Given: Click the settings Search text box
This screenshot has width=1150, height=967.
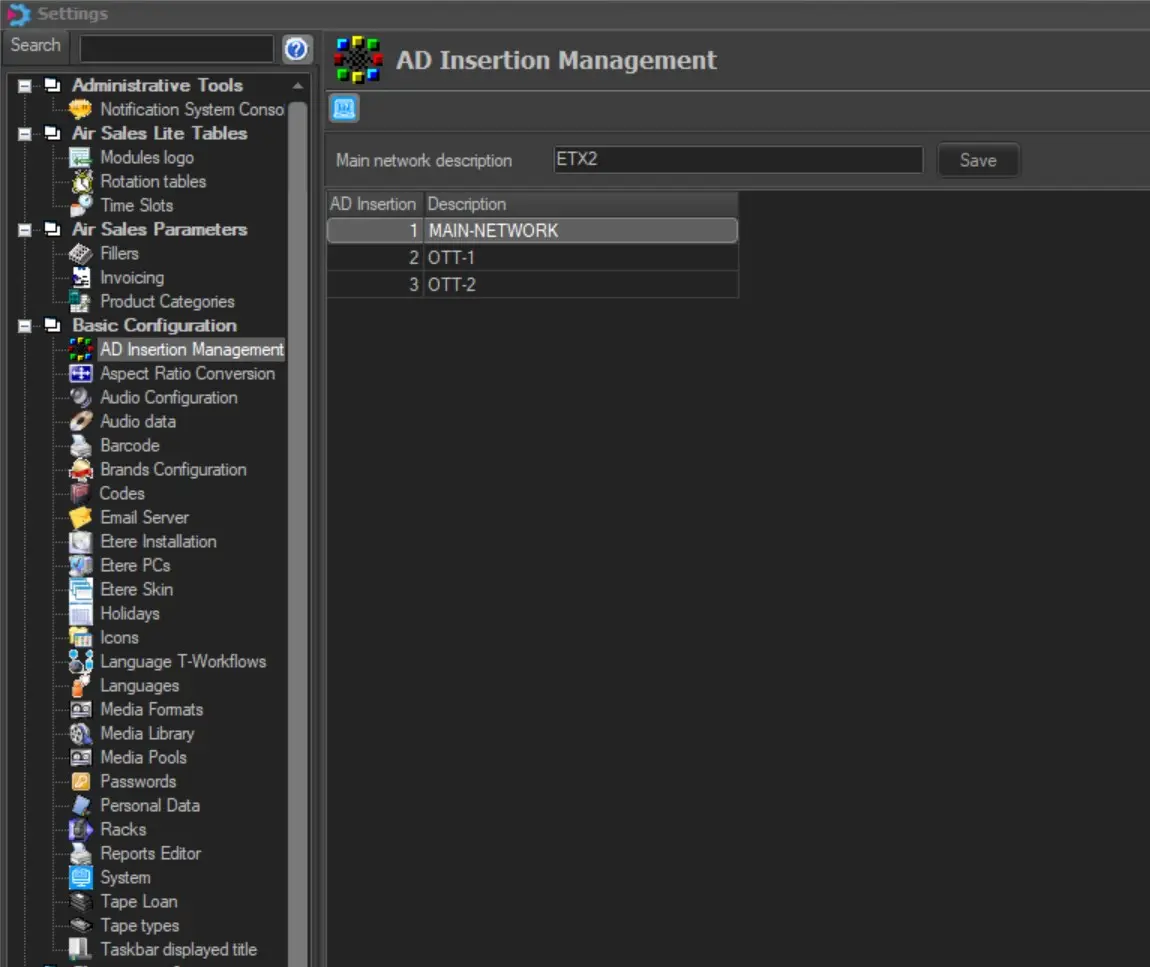Looking at the screenshot, I should pos(176,48).
